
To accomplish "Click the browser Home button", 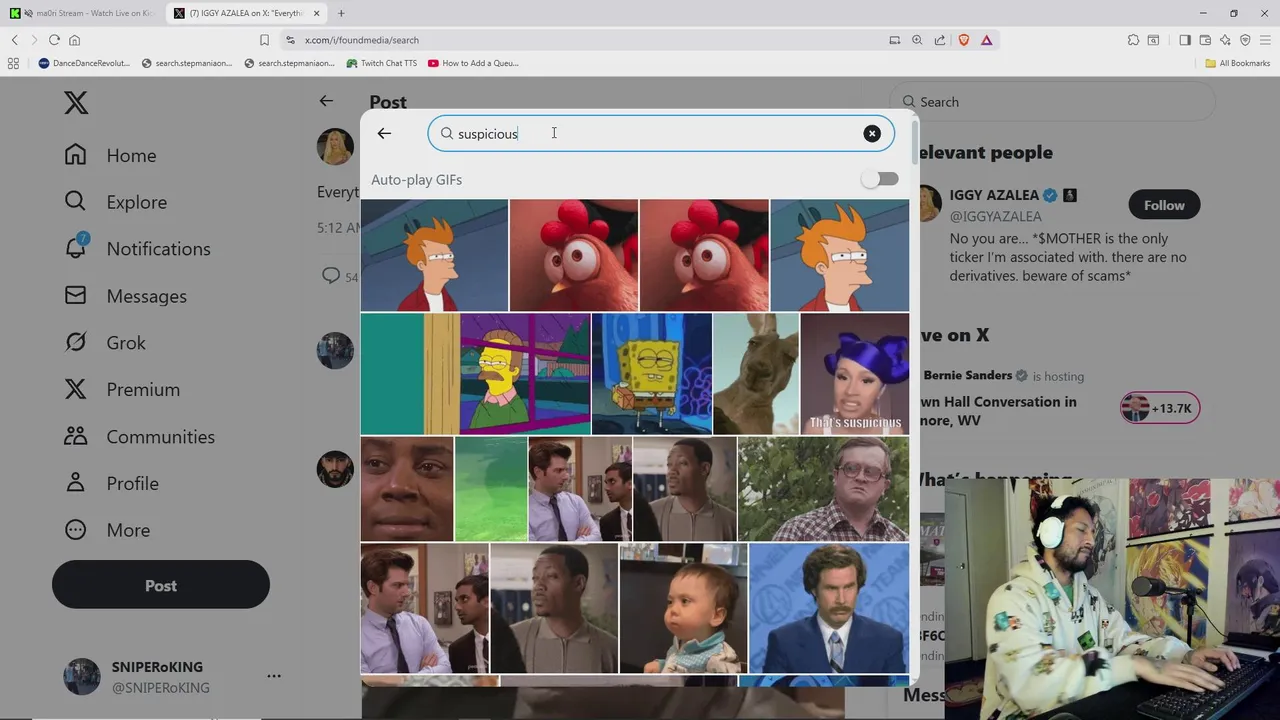I will tap(74, 40).
